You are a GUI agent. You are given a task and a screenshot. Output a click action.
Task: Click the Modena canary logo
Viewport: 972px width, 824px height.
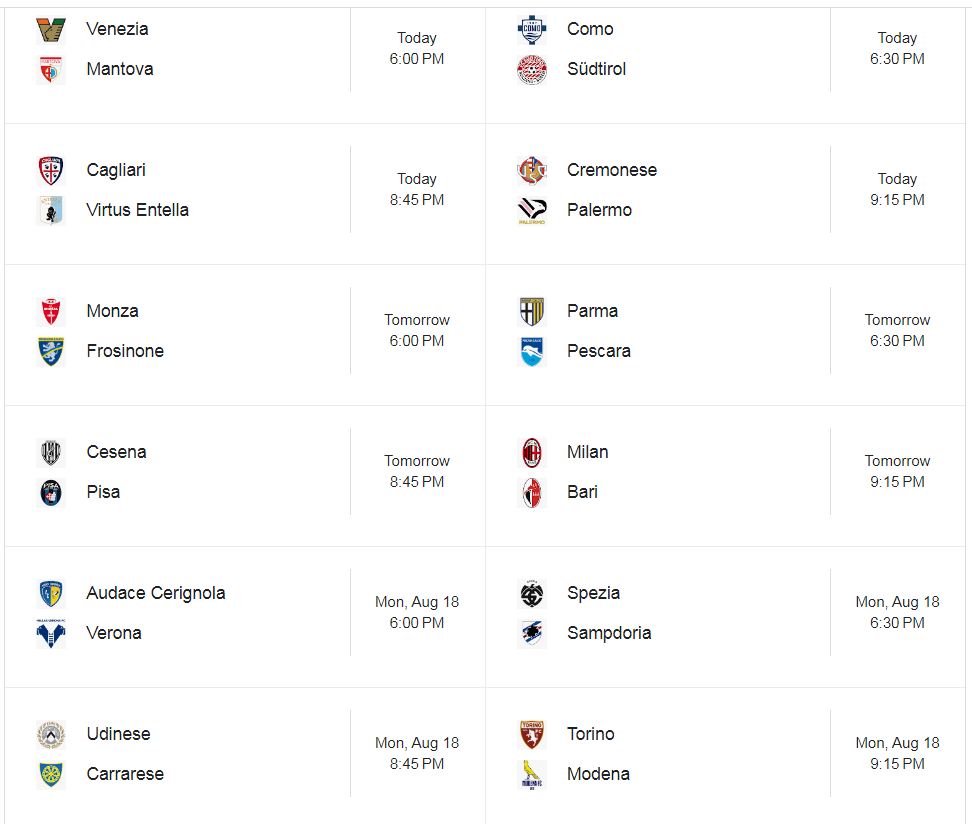click(532, 774)
